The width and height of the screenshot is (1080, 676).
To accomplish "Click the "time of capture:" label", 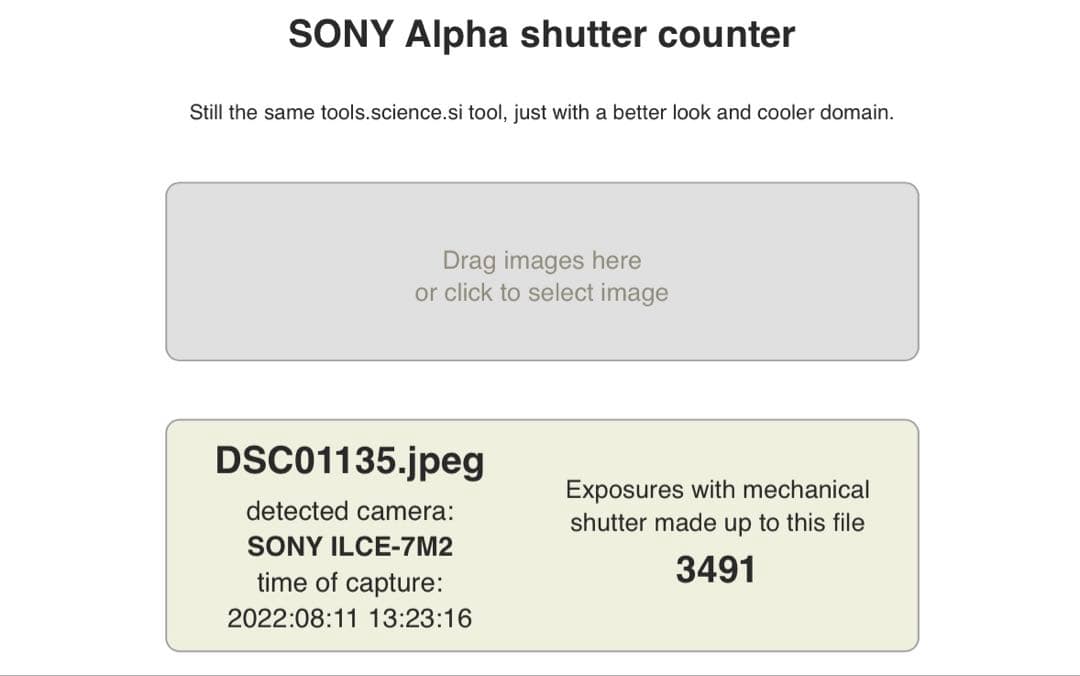I will click(350, 582).
